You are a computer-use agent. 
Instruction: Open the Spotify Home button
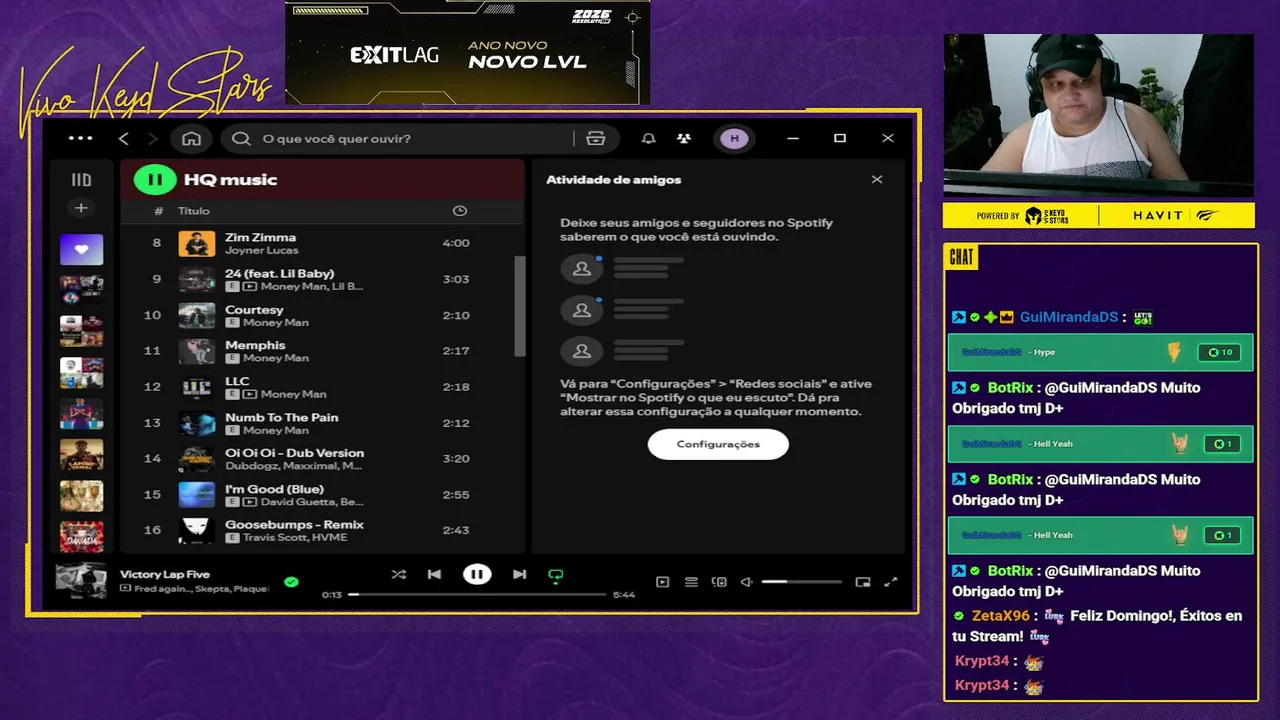pos(191,138)
